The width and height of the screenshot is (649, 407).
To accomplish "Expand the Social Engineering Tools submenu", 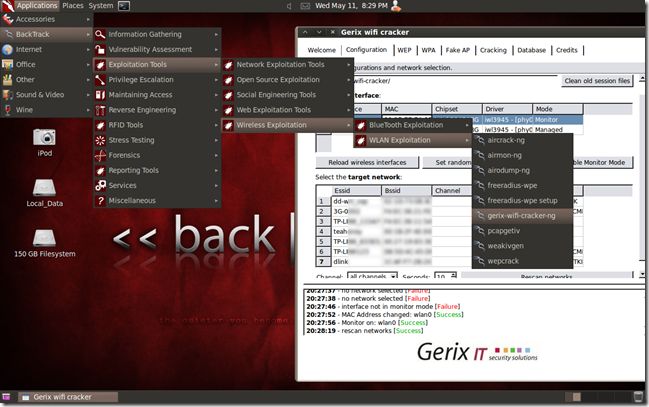I will point(287,95).
